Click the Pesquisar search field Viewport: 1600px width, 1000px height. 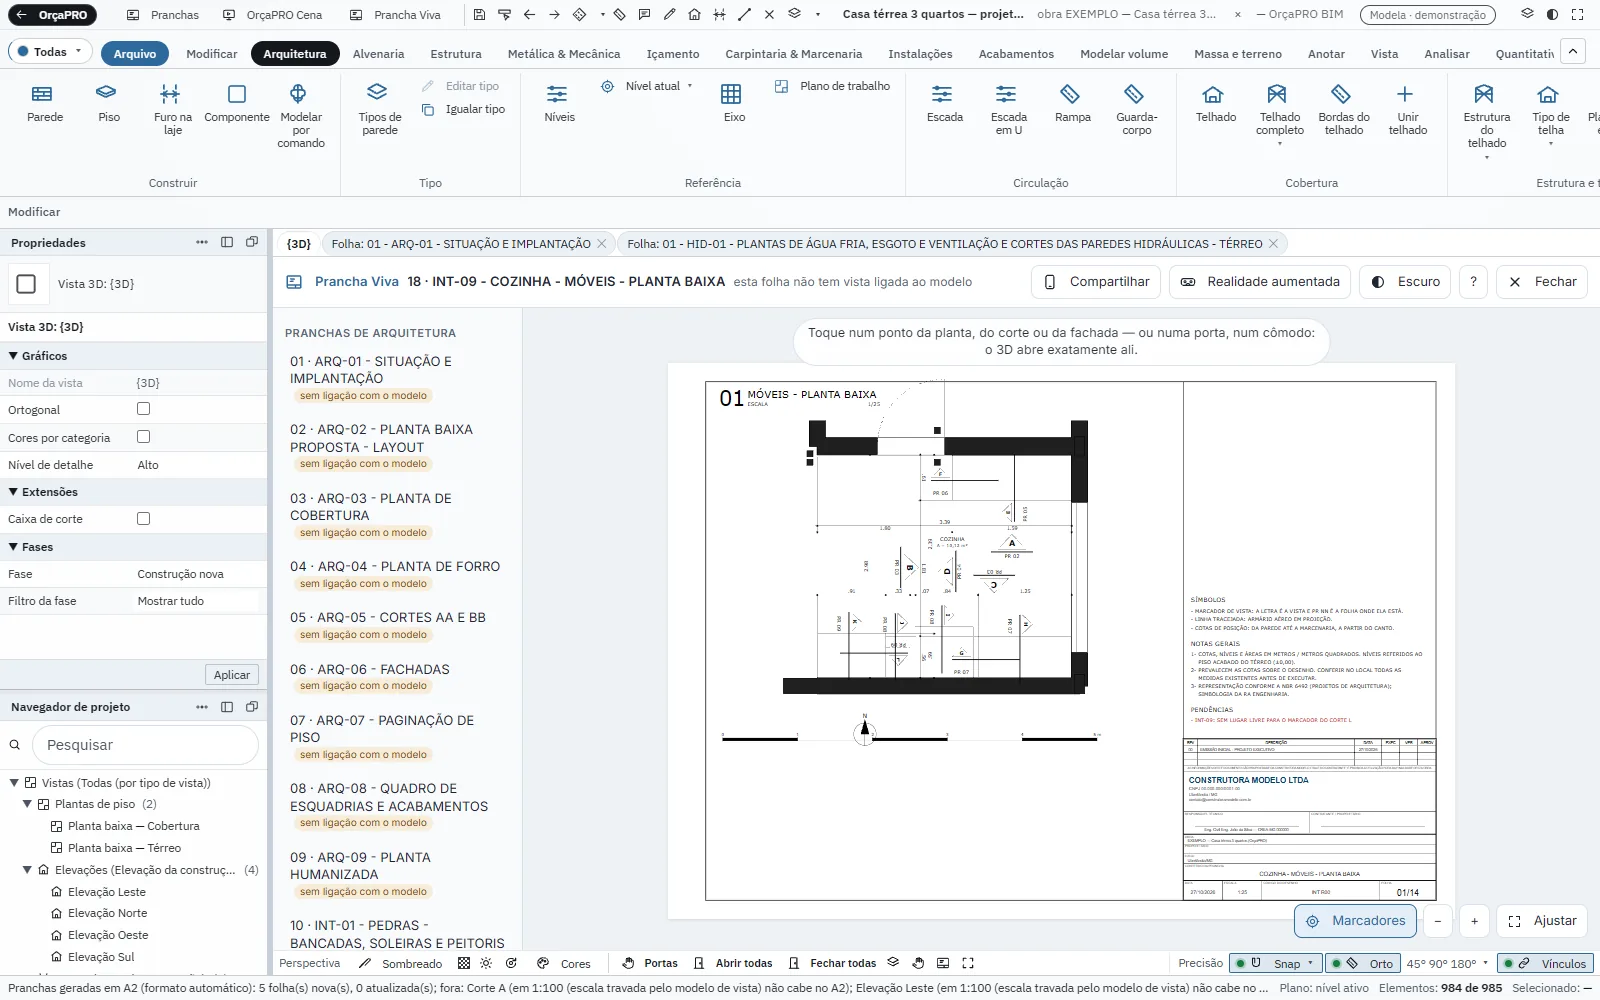146,745
